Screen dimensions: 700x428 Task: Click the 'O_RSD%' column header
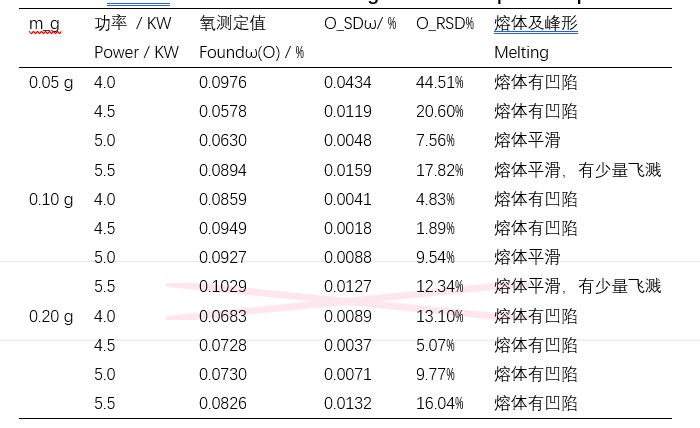pos(445,24)
